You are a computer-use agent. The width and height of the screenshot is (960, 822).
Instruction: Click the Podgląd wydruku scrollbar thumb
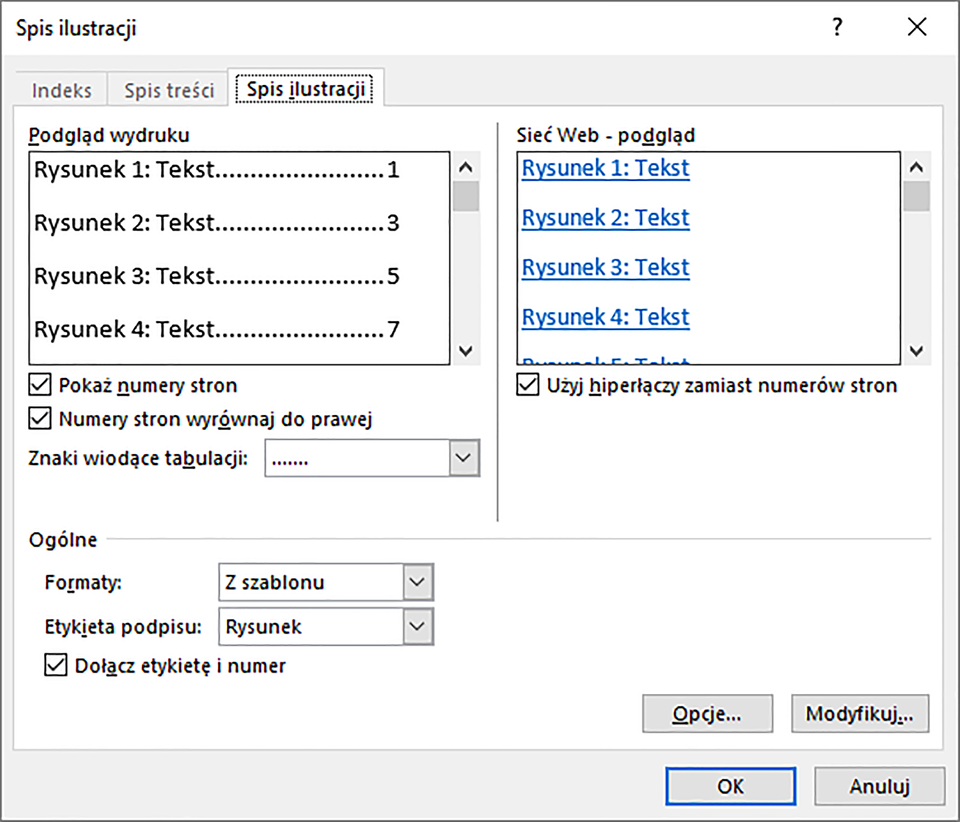click(x=465, y=196)
